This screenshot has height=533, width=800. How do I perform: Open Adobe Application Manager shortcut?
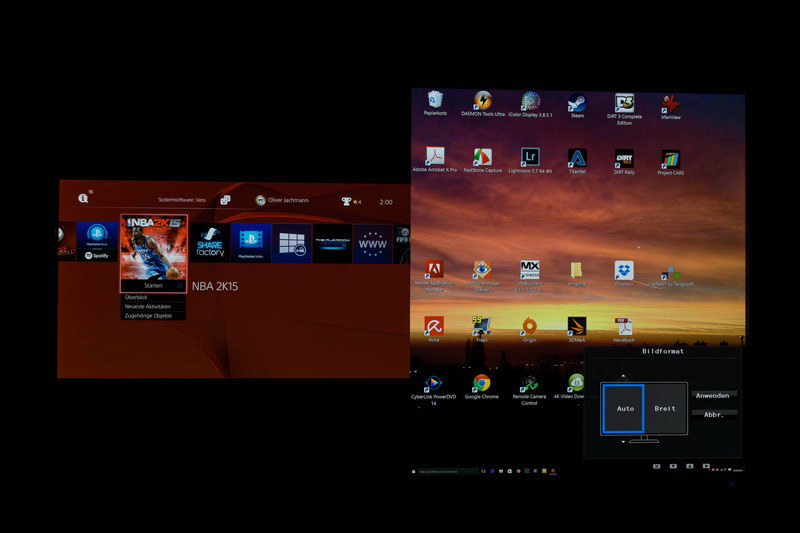pos(434,276)
